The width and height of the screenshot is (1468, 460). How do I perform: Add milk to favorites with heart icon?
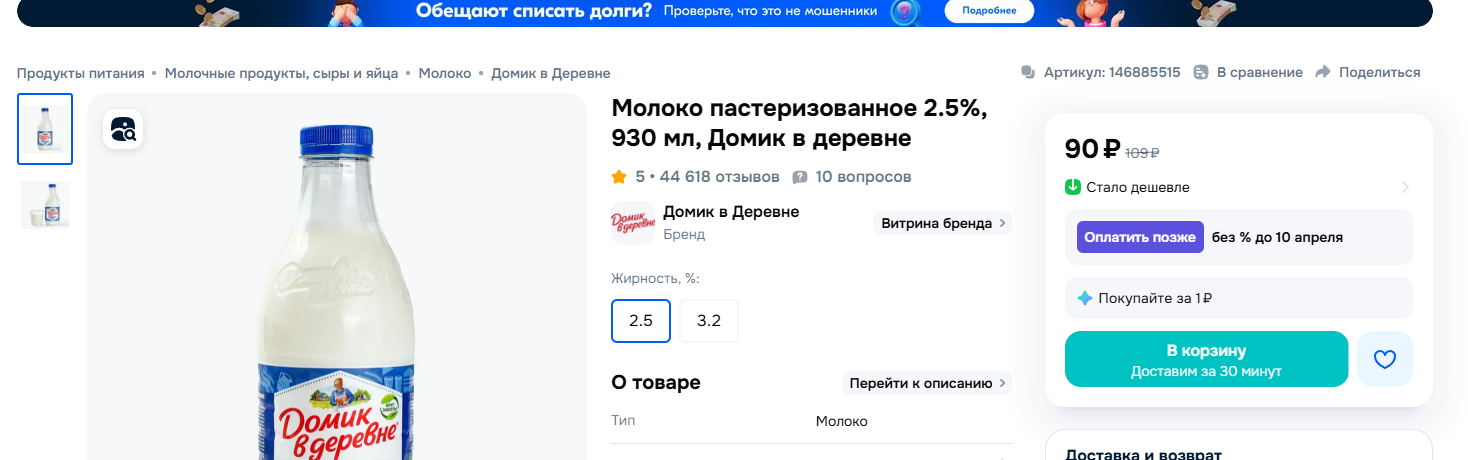pos(1384,359)
